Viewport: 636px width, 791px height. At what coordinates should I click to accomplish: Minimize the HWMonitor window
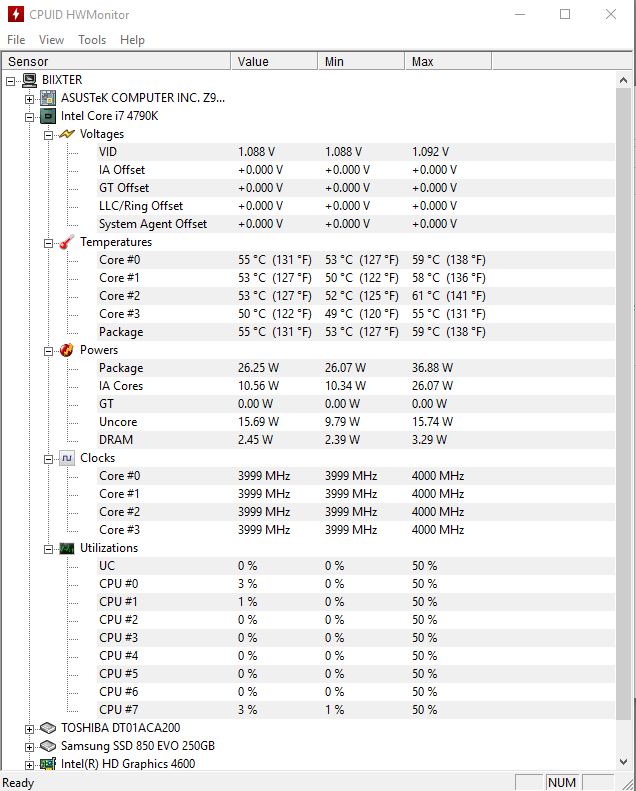pos(520,14)
